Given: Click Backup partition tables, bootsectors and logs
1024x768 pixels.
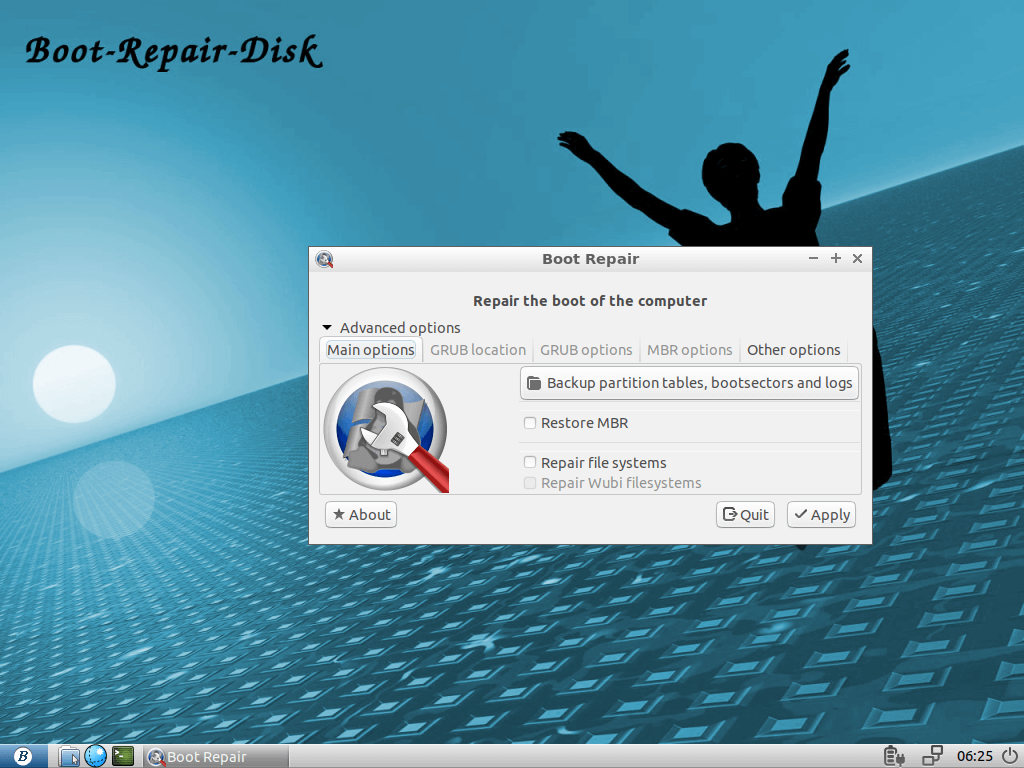Looking at the screenshot, I should tap(689, 383).
